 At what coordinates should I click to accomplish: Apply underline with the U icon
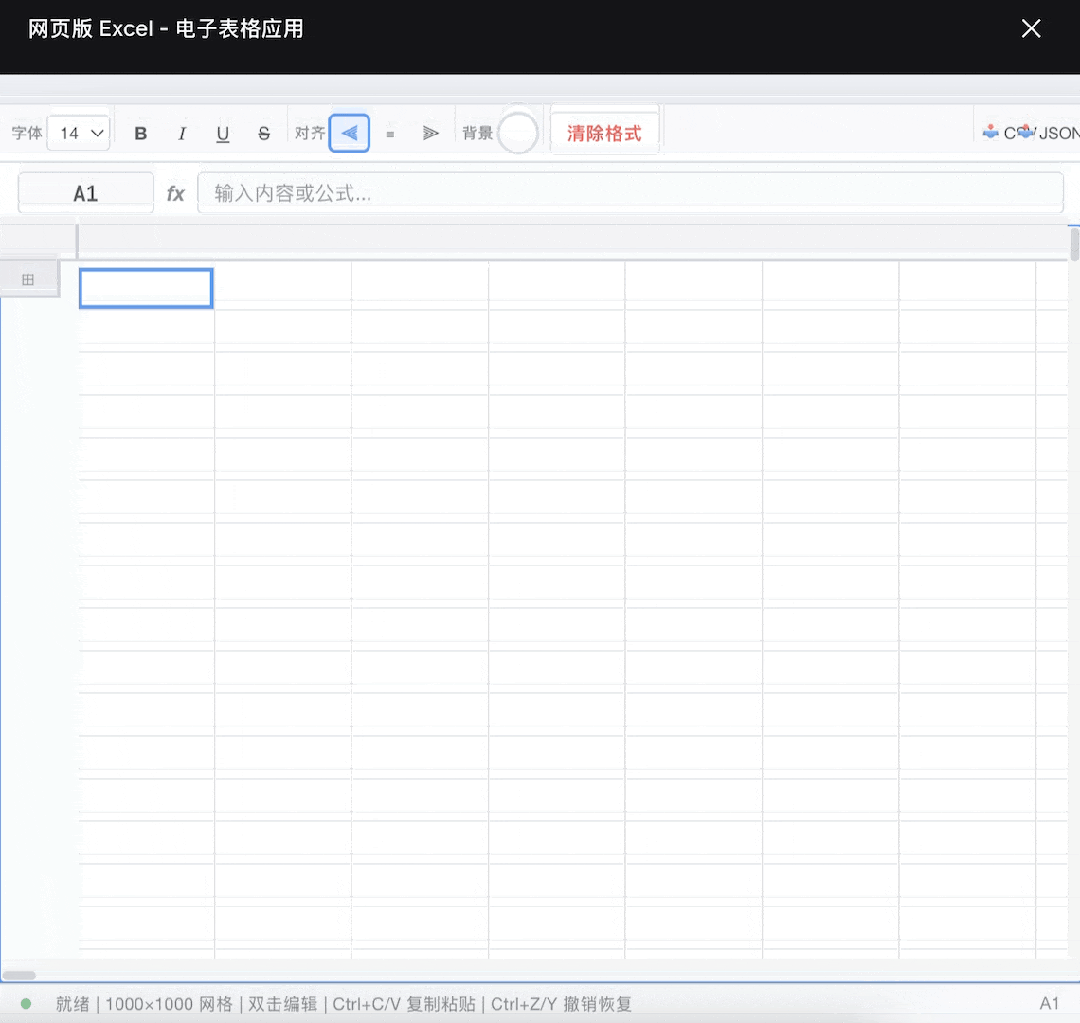coord(222,133)
